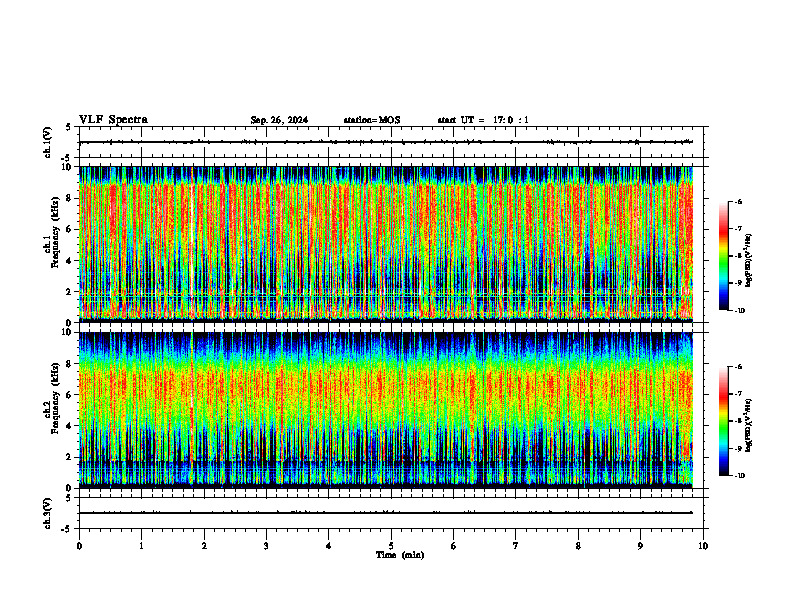This screenshot has height=612, width=792.
Task: Click the "start UT = 17: 0 : 1" text
Action: point(483,120)
